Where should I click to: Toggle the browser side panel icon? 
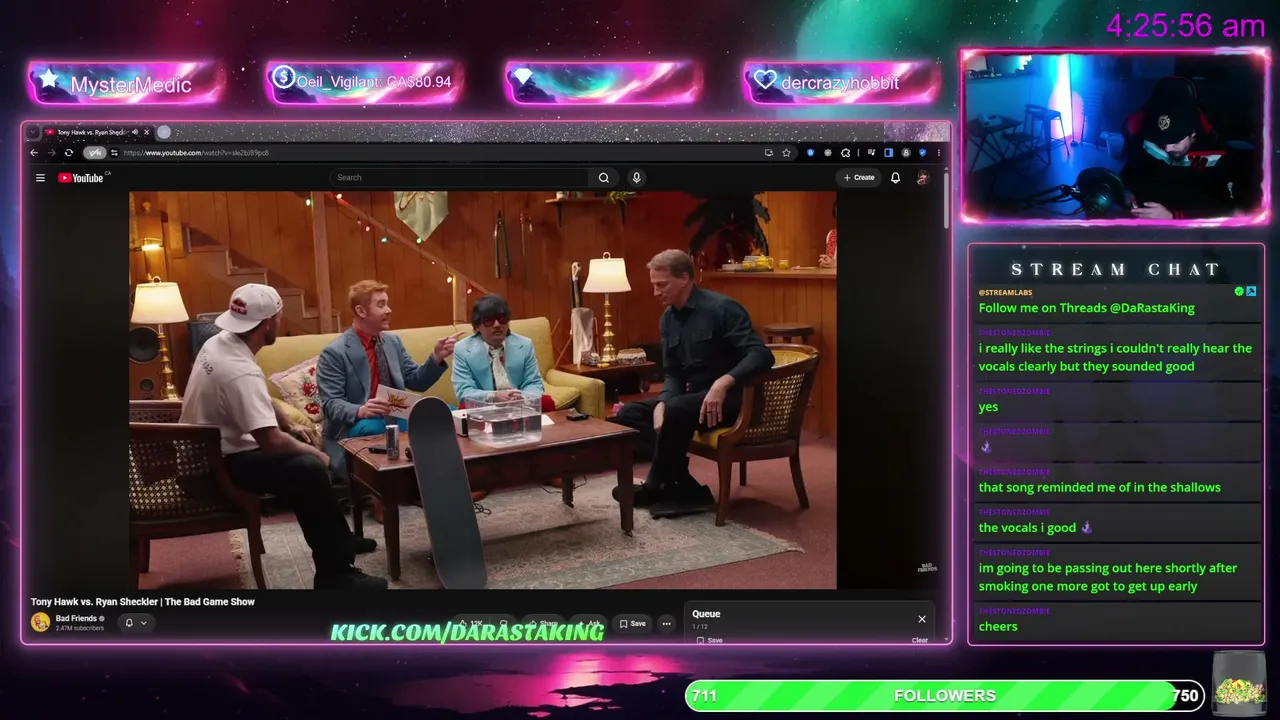tap(888, 153)
